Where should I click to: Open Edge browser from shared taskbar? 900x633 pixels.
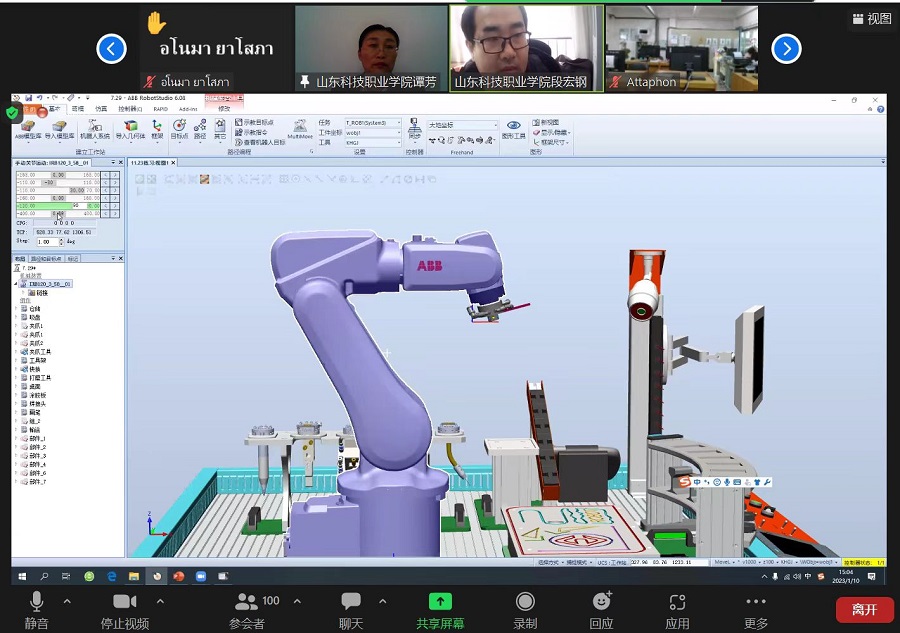coord(111,576)
